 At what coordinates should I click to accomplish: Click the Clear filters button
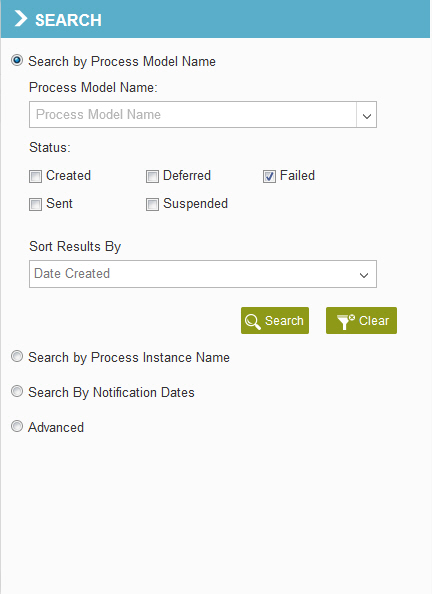point(361,320)
